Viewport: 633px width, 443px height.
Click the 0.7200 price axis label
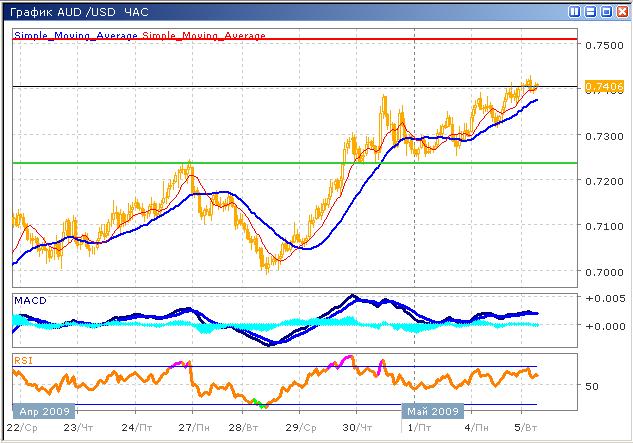604,181
